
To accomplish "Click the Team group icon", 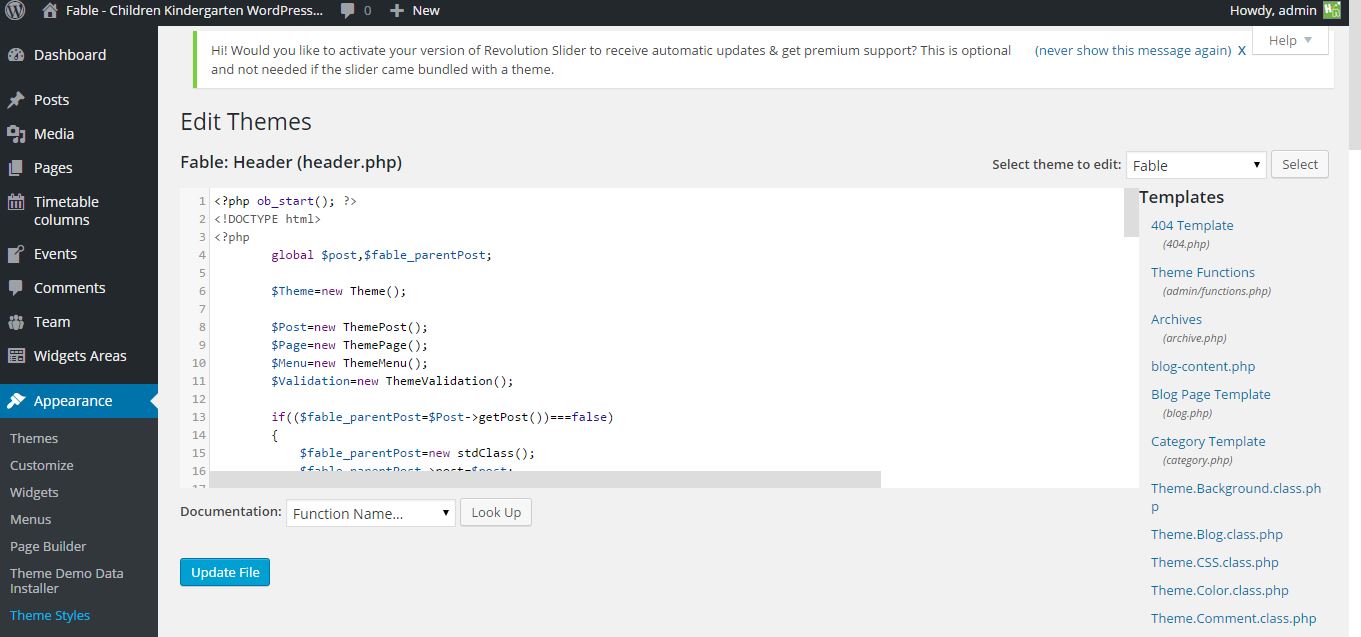I will [x=16, y=322].
